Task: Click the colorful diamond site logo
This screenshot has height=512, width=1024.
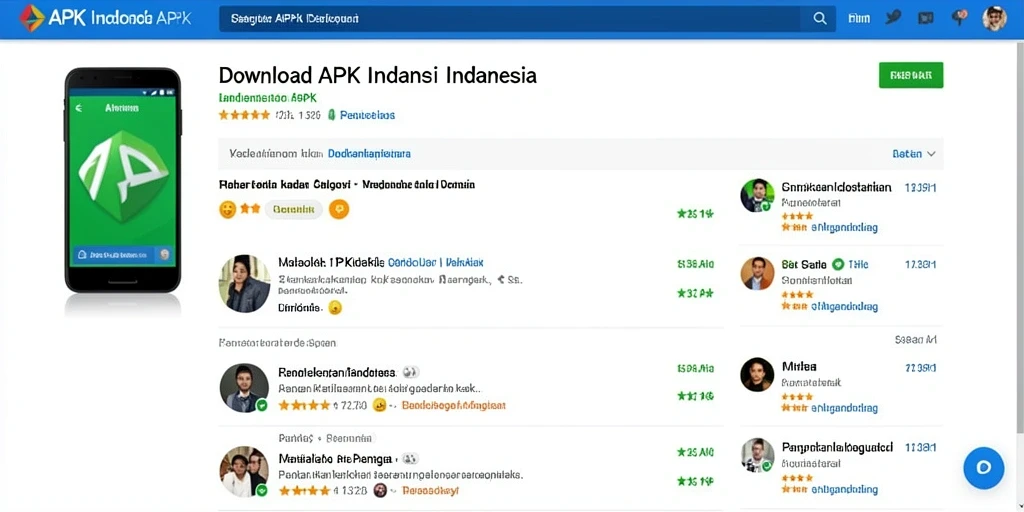Action: click(32, 18)
